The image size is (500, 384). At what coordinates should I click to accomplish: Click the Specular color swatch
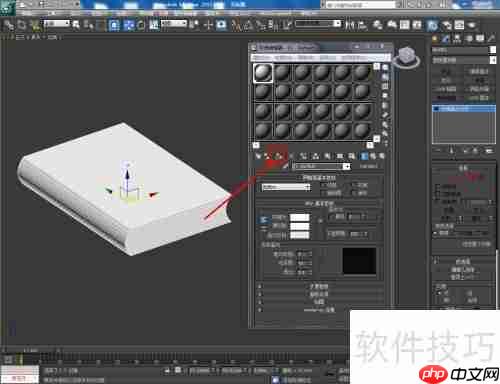[x=300, y=235]
